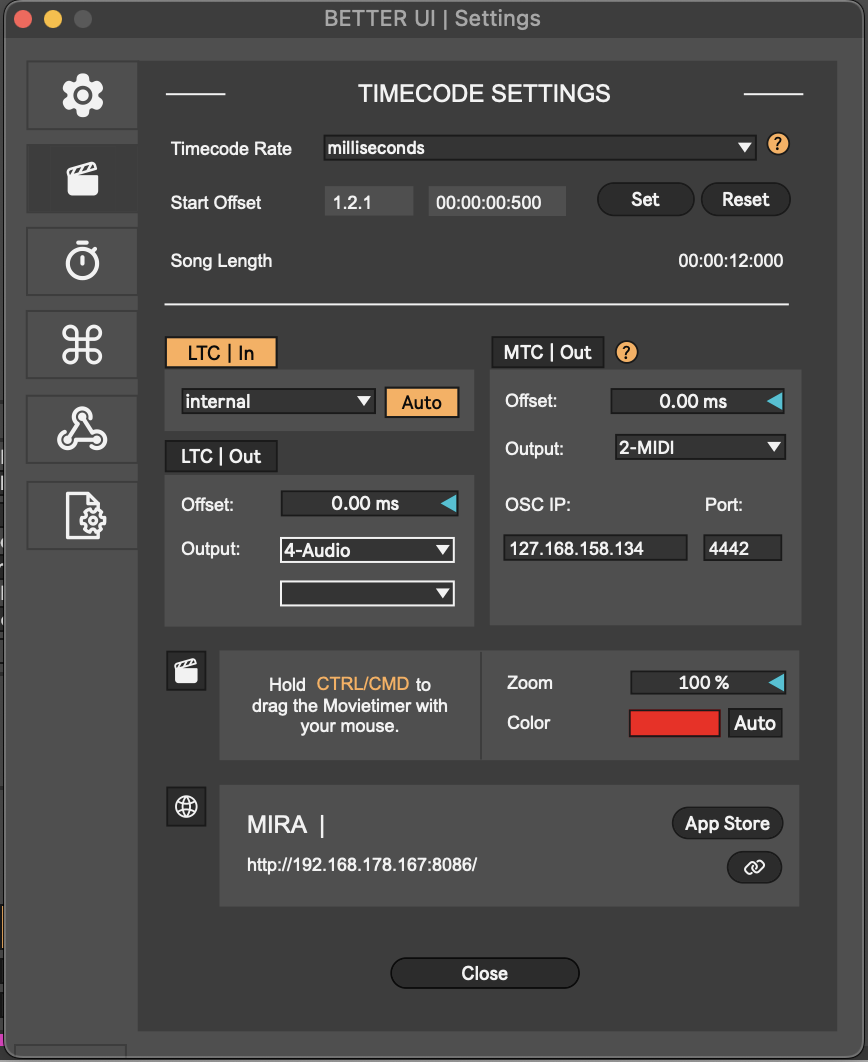Select the stopwatch timer settings tab
This screenshot has height=1062, width=868.
[82, 262]
